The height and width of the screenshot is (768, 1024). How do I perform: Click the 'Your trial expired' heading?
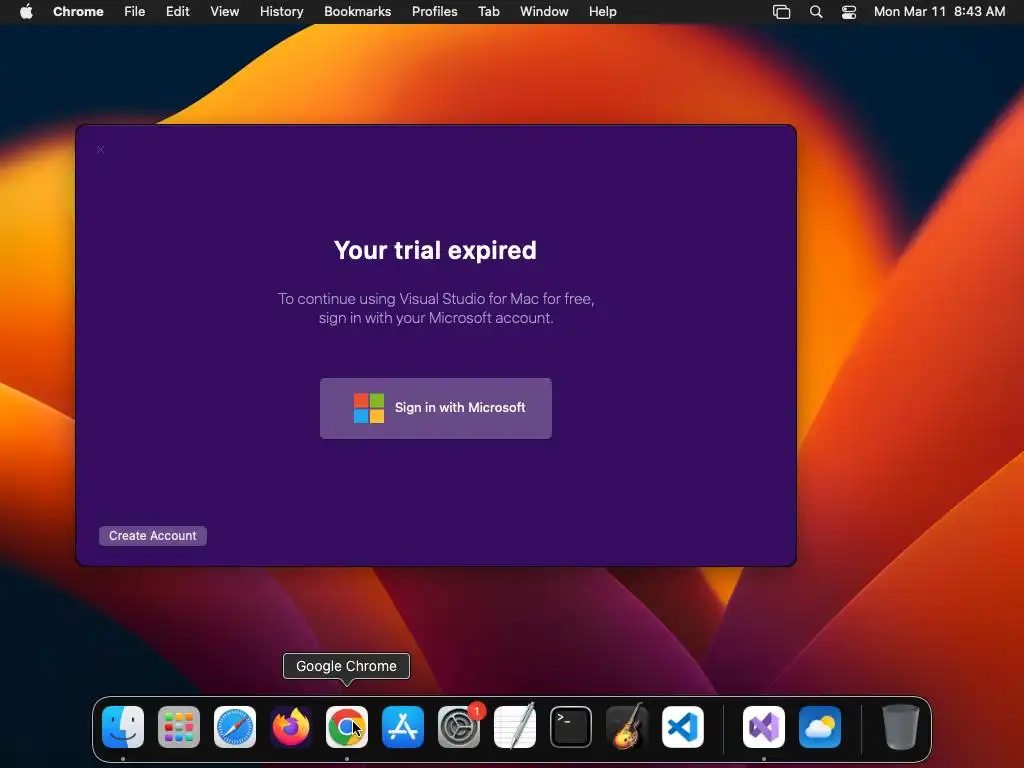coord(435,250)
